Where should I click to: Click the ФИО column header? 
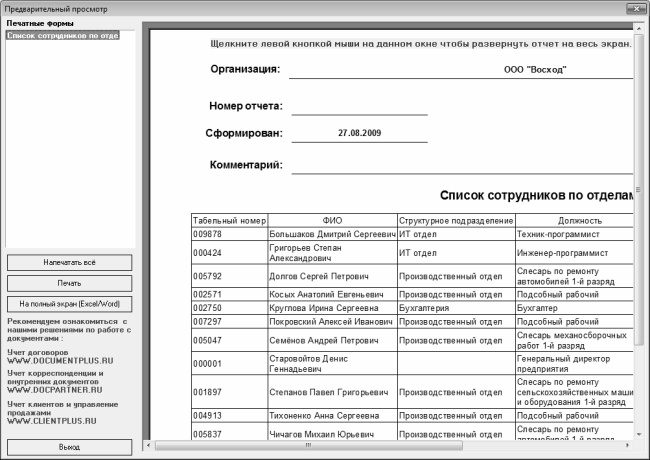pyautogui.click(x=333, y=220)
